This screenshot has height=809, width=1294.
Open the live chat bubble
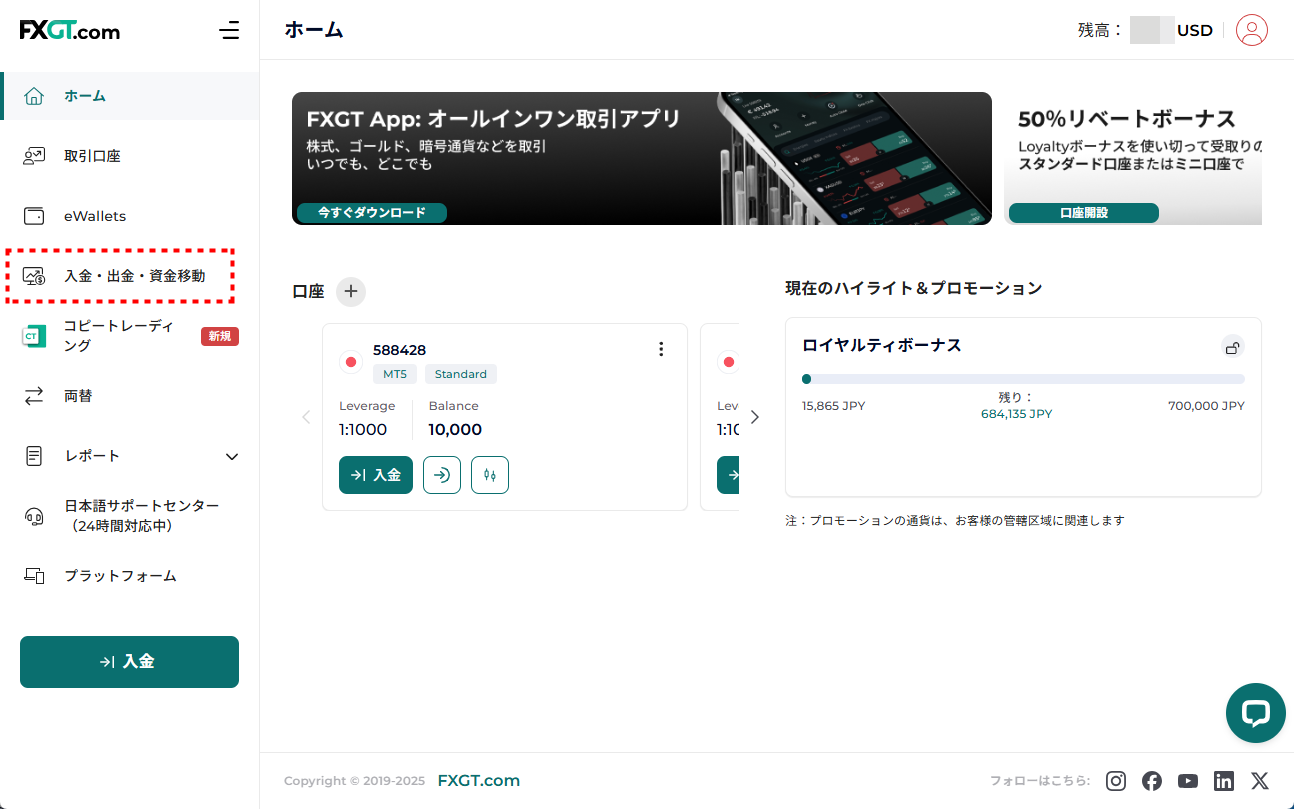coord(1256,713)
